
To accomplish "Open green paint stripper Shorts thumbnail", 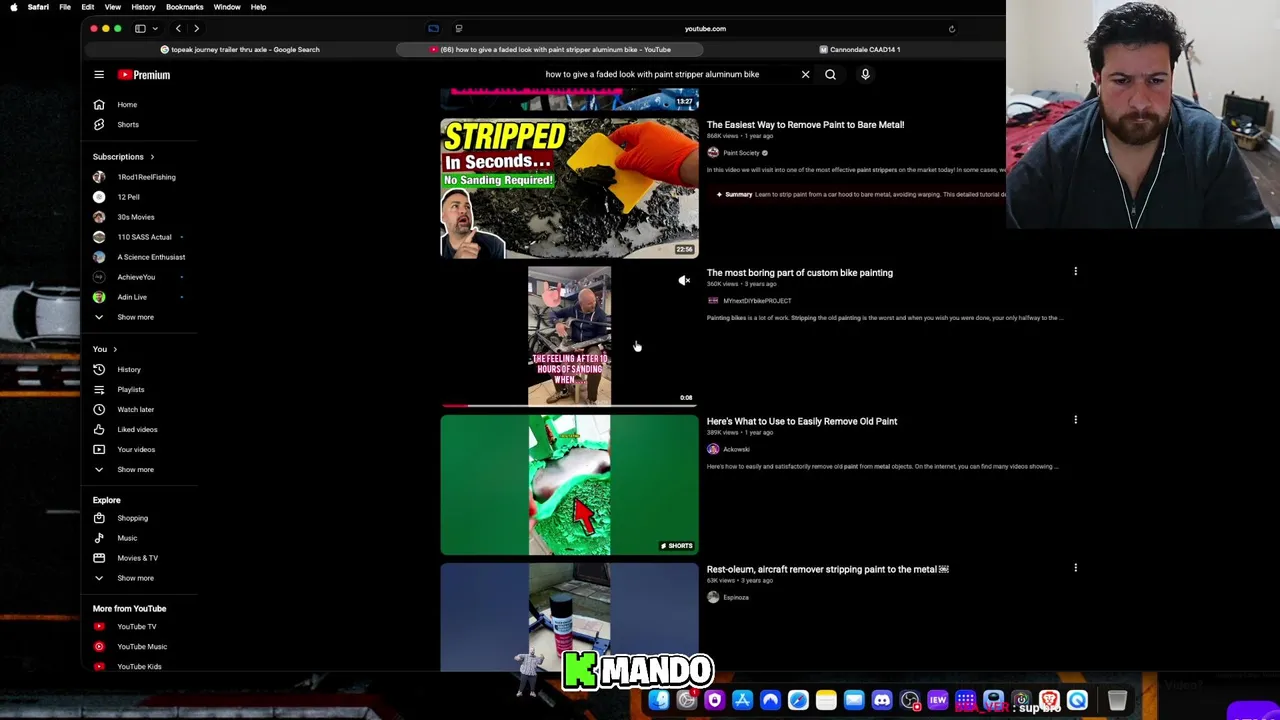I will pyautogui.click(x=569, y=485).
